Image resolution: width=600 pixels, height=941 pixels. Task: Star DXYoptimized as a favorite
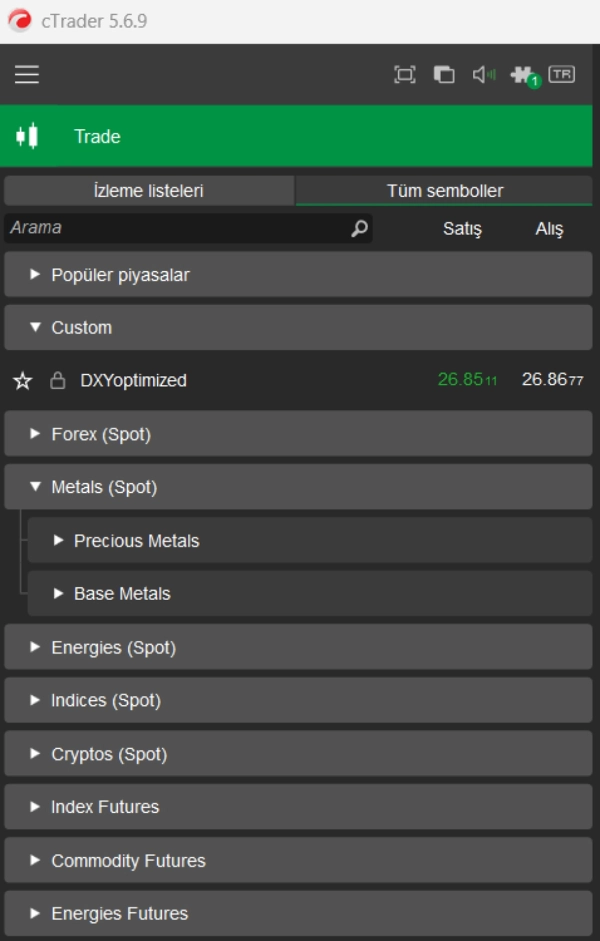23,381
